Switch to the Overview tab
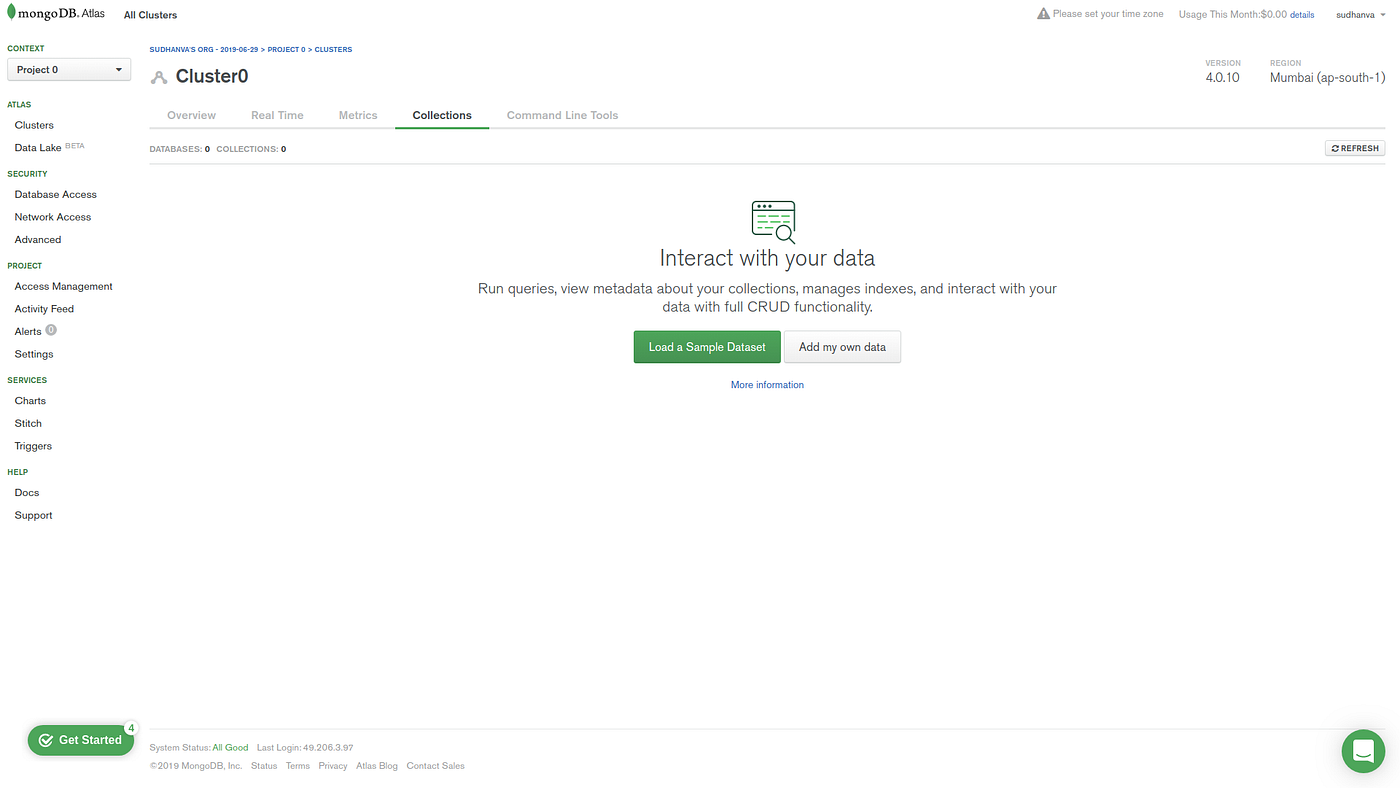Screen dimensions: 1400x788 tap(191, 114)
